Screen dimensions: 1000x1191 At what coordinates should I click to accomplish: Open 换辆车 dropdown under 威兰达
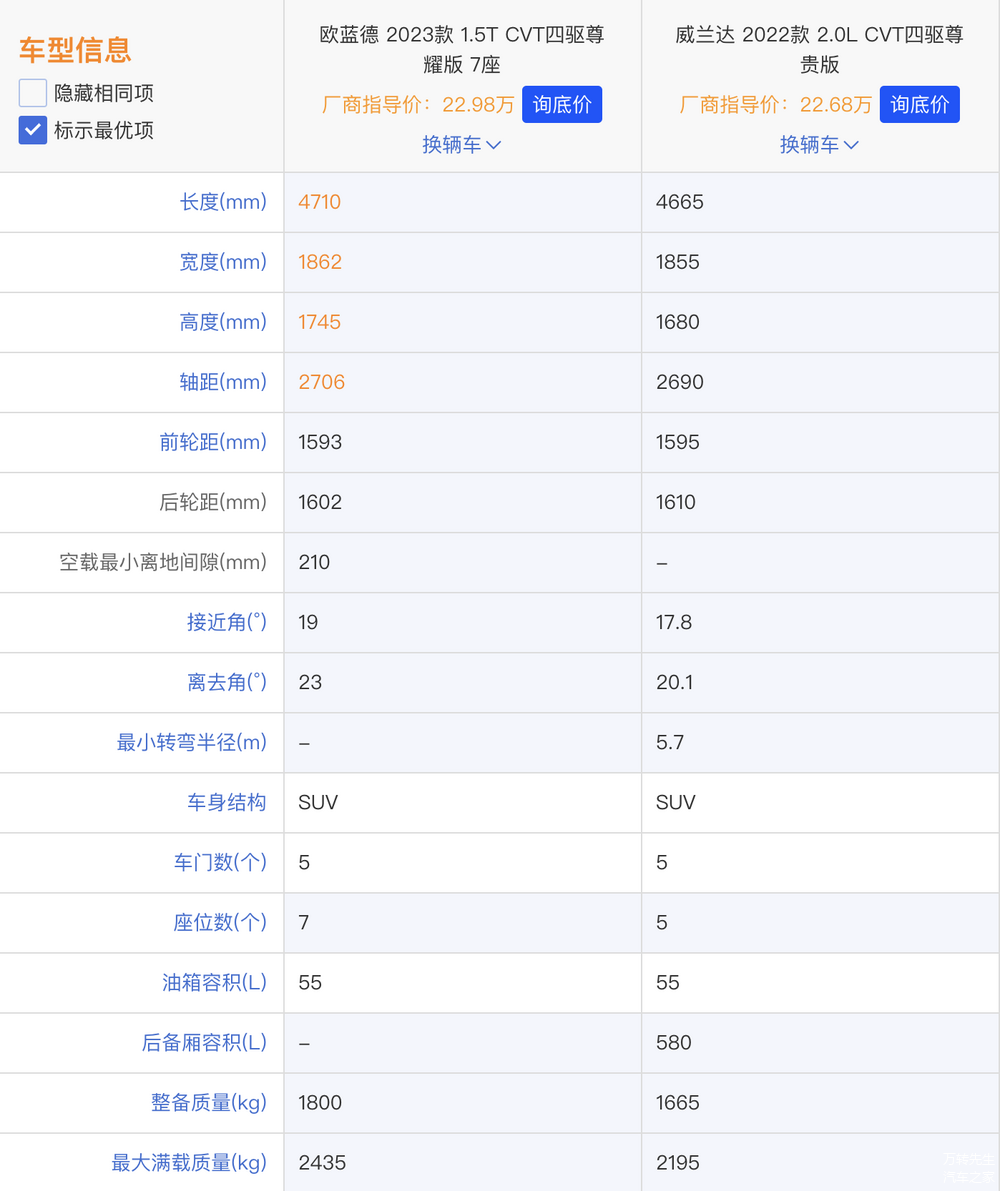[819, 144]
